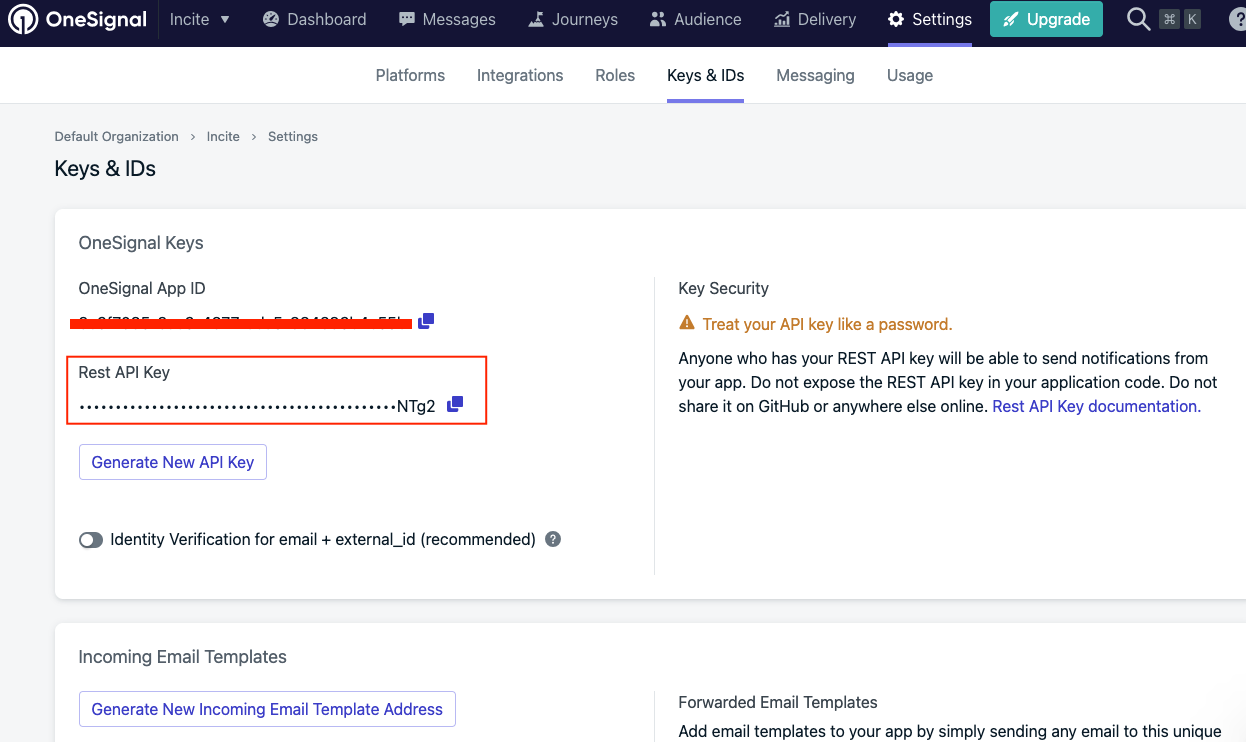Click Identity Verification help tooltip icon
Screen dimensions: 1246x742
[553, 539]
